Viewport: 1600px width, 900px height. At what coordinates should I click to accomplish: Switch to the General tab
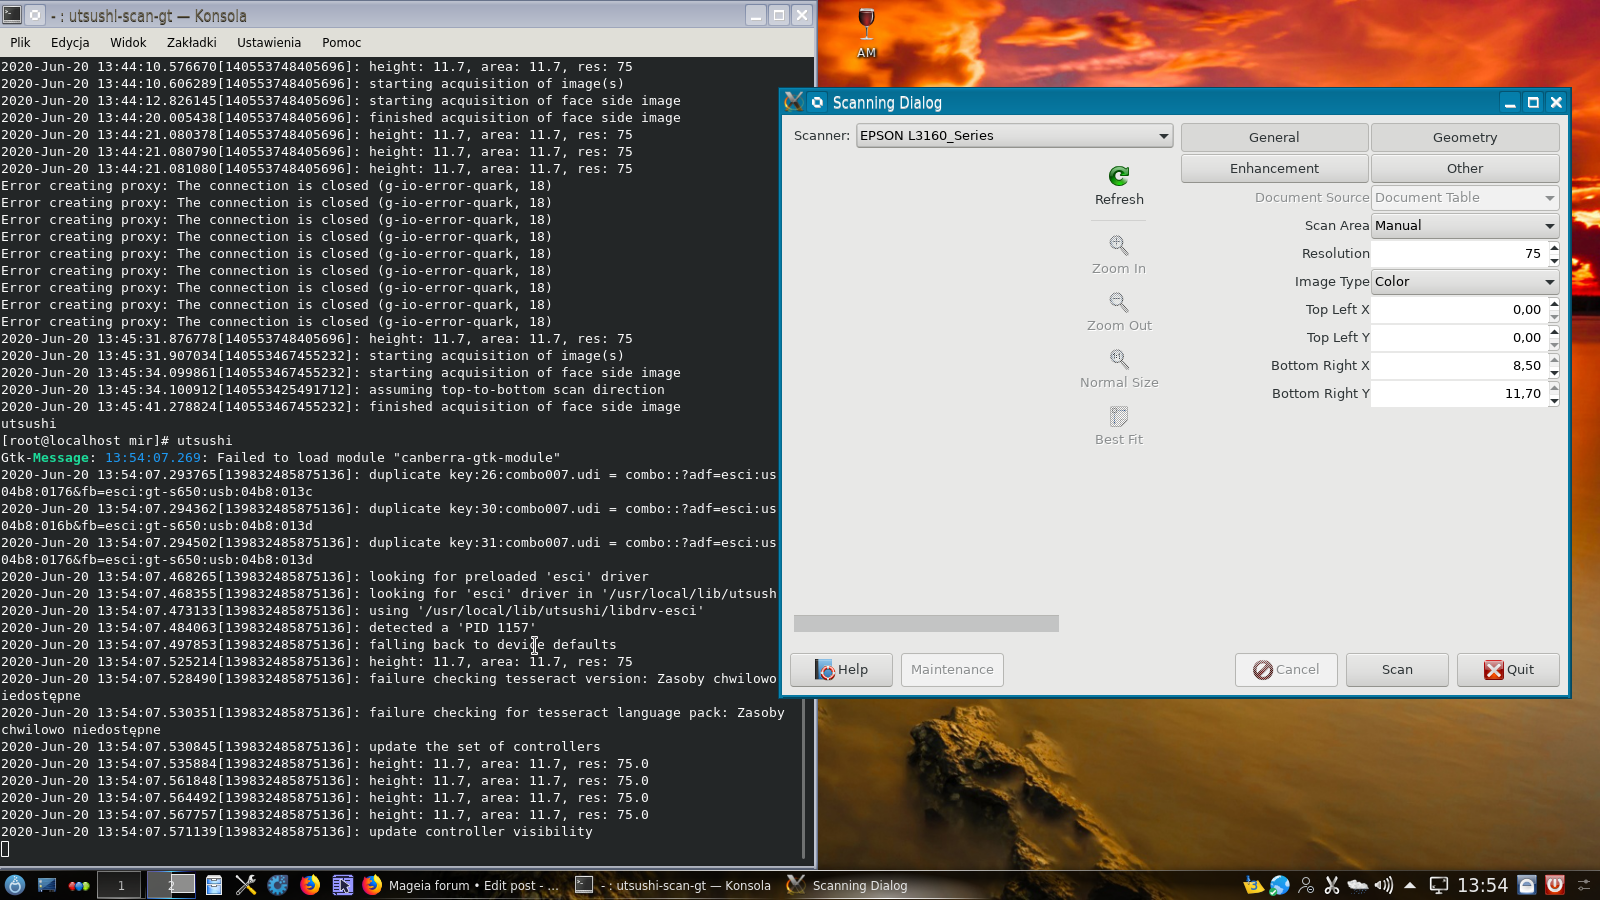coord(1274,138)
